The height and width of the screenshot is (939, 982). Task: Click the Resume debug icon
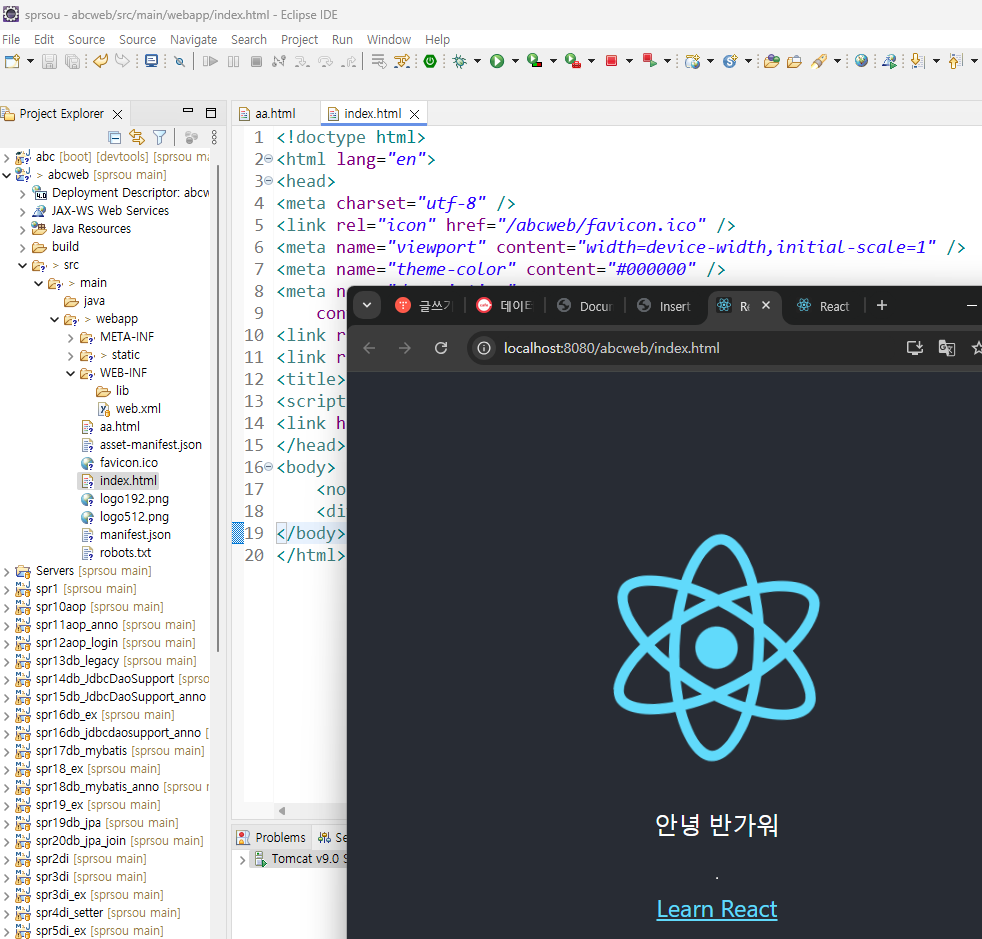click(210, 61)
